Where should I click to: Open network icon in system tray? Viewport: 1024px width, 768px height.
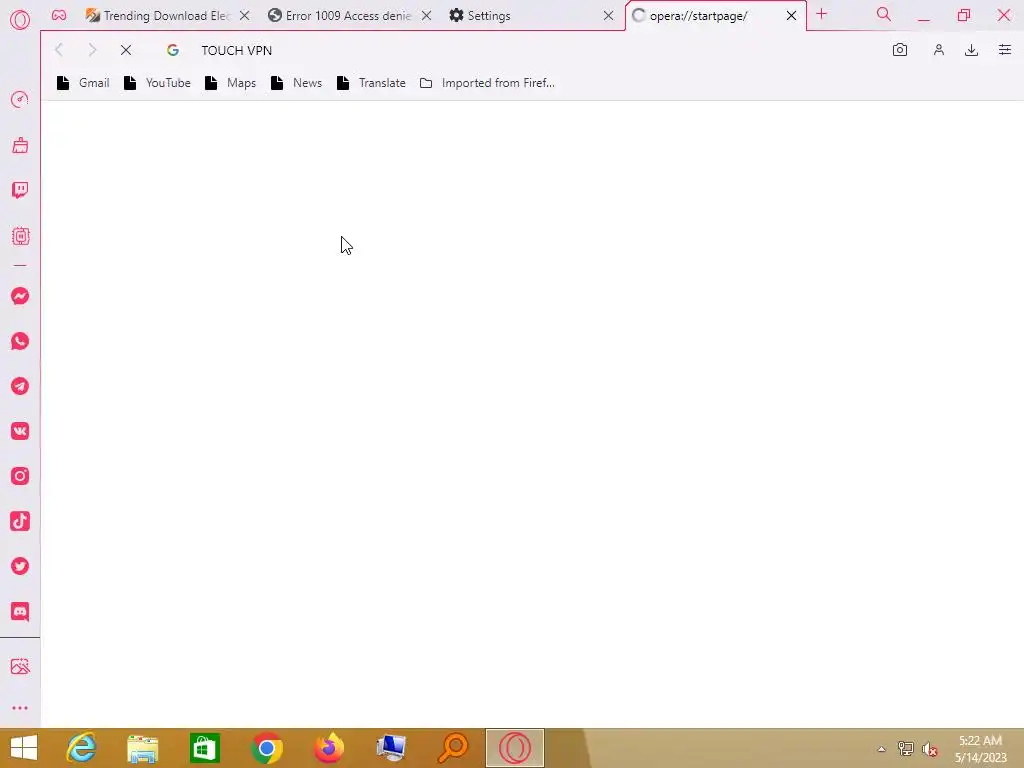click(905, 749)
